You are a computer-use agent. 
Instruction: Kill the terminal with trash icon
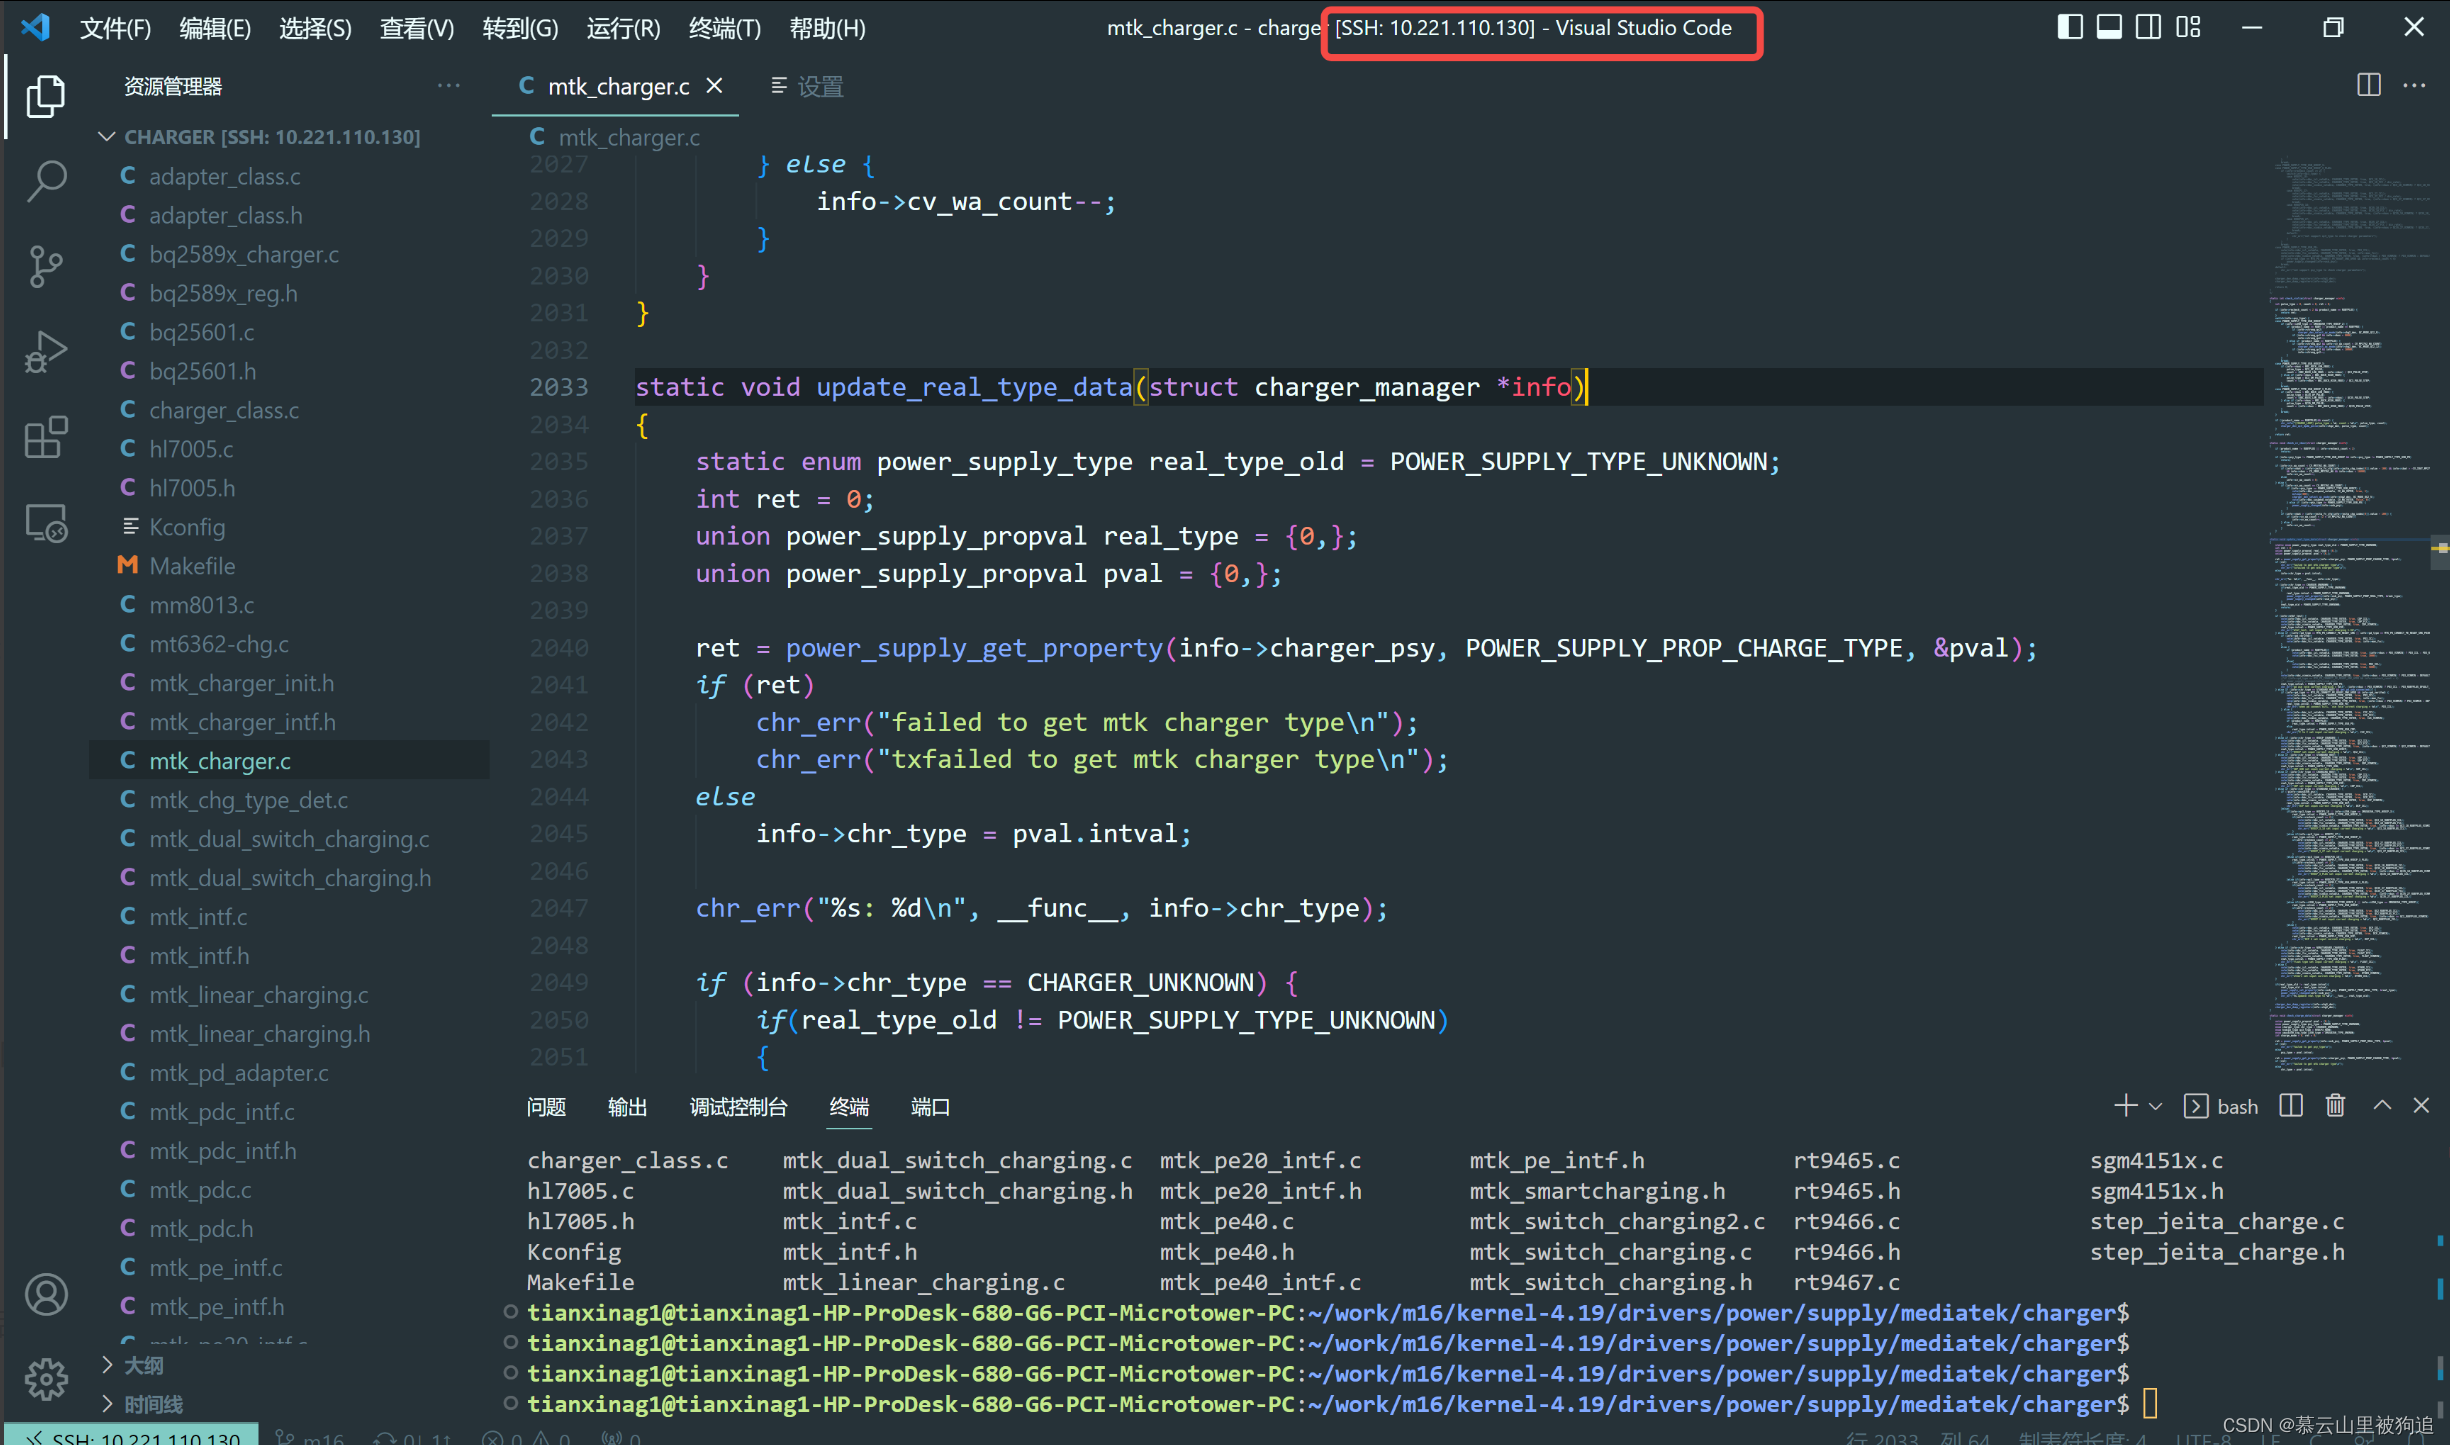(2335, 1105)
